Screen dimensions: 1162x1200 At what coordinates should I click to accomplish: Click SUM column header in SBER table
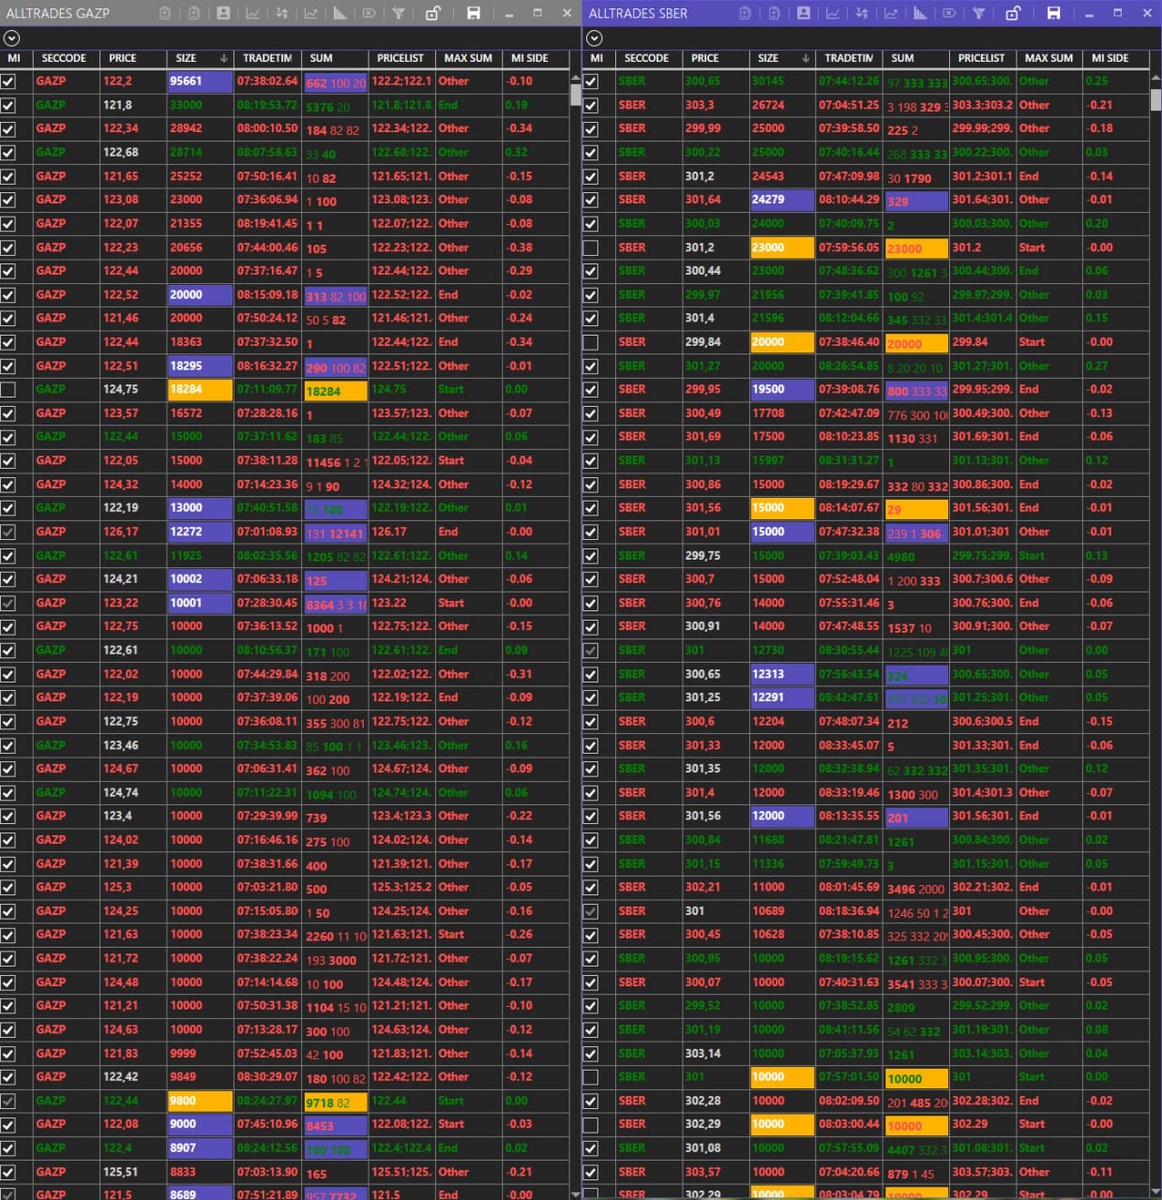click(915, 58)
